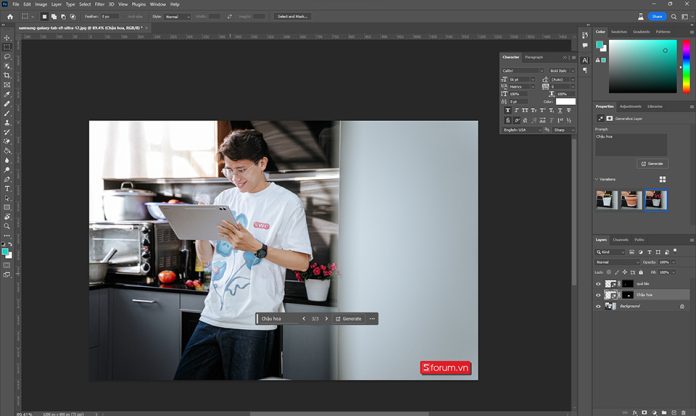Click Generate button in Properties panel
The width and height of the screenshot is (696, 416).
click(653, 163)
